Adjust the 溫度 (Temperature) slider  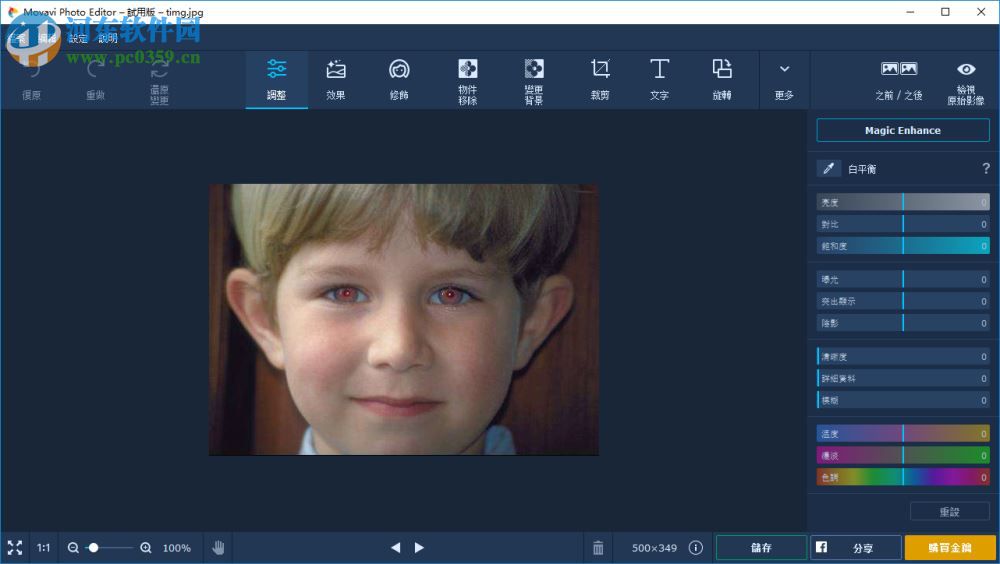click(x=902, y=434)
